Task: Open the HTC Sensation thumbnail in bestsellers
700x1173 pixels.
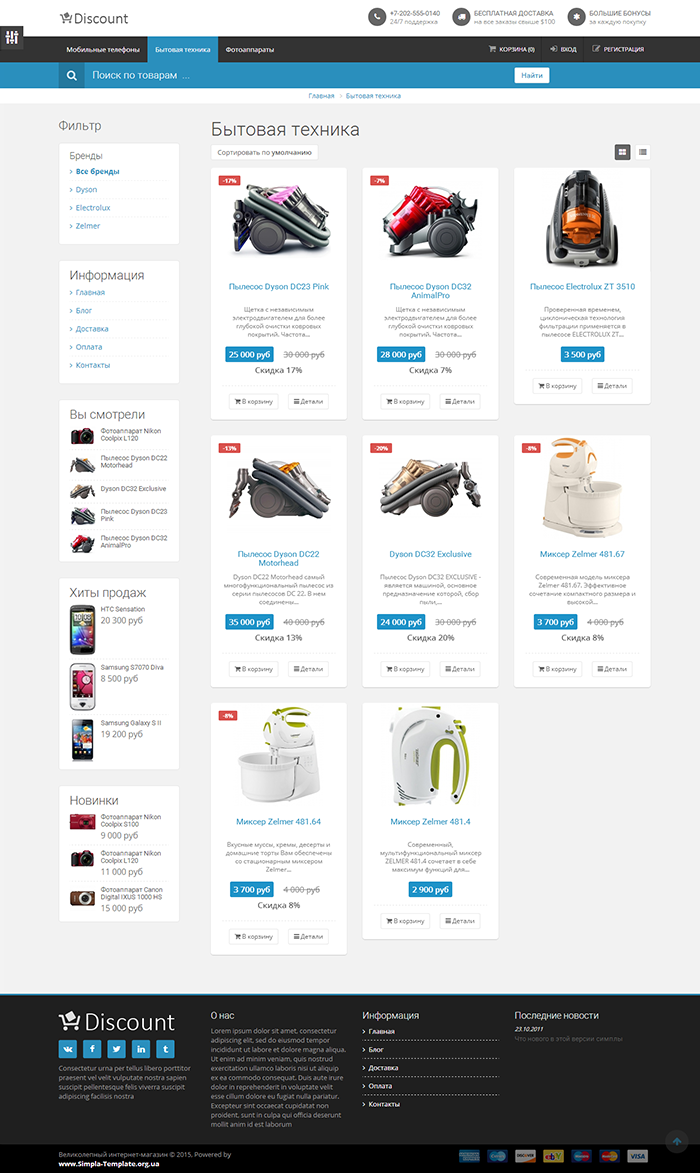Action: click(82, 630)
